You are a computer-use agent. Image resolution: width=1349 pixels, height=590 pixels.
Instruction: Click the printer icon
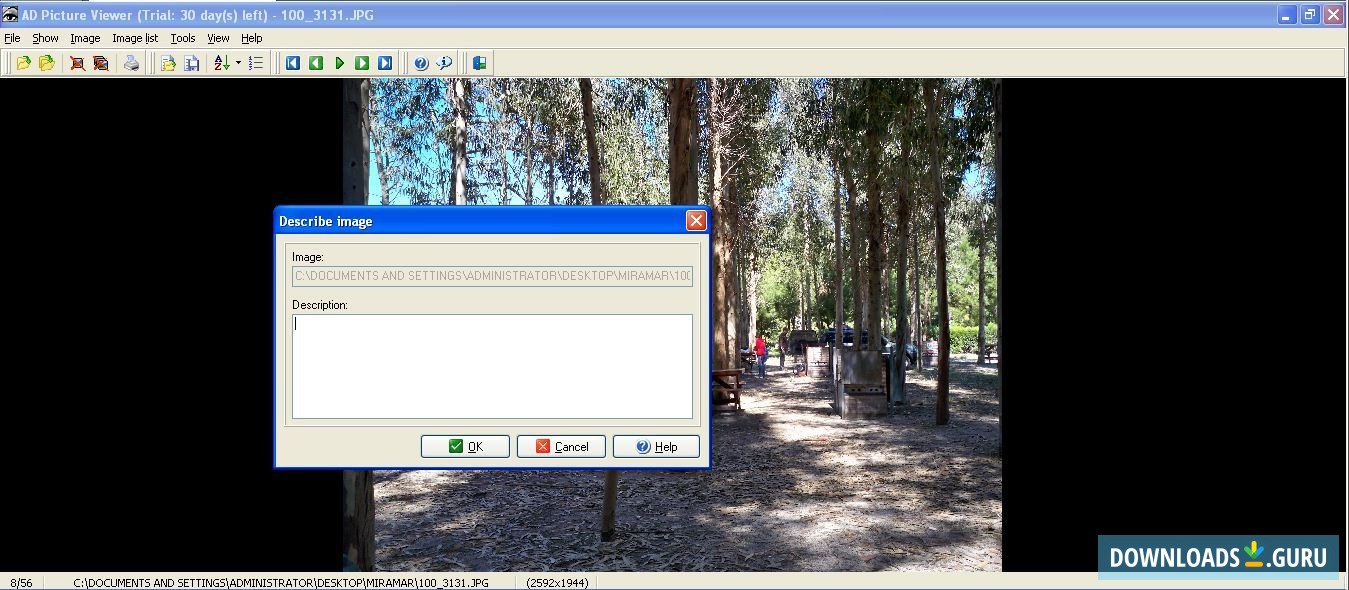(131, 63)
